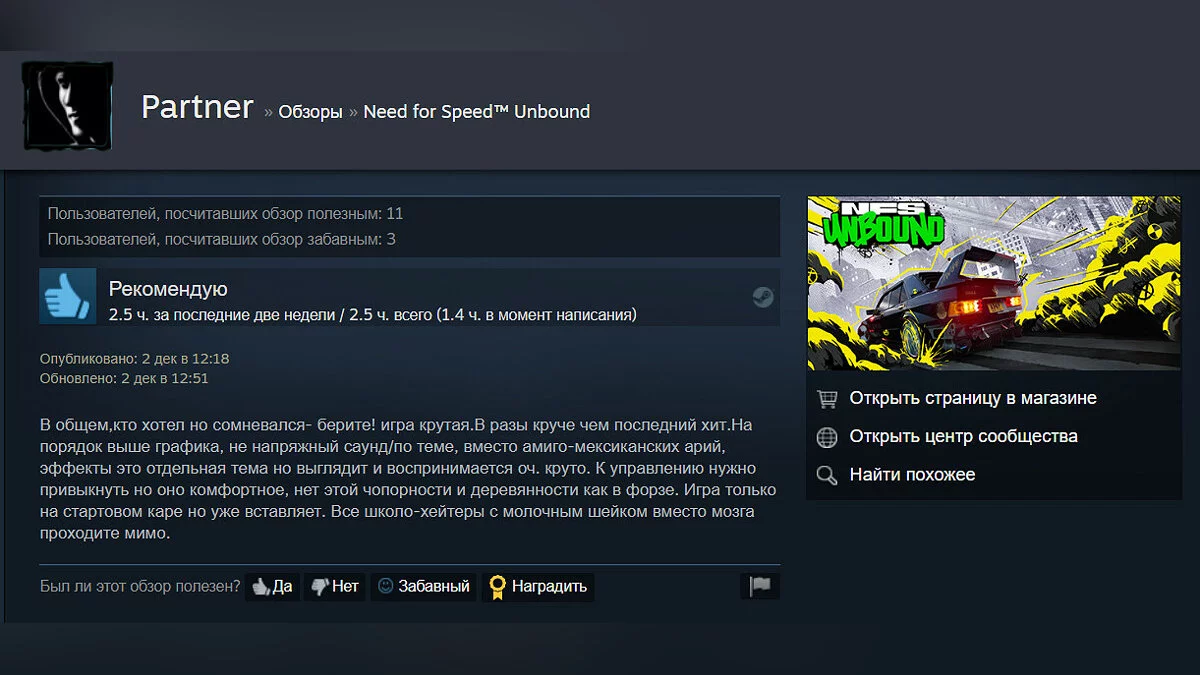Viewport: 1200px width, 675px height.
Task: Click the shopping cart icon
Action: 827,399
